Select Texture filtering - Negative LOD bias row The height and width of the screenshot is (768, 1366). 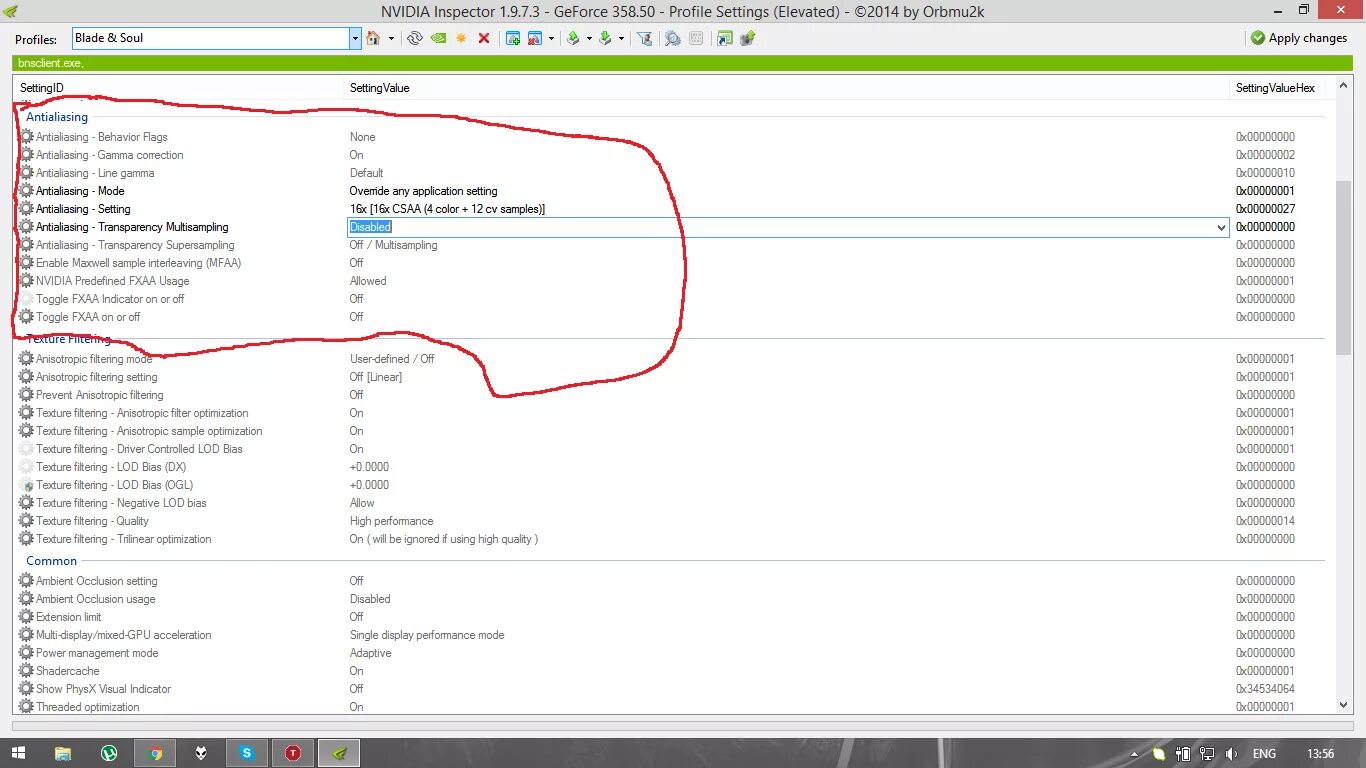672,503
